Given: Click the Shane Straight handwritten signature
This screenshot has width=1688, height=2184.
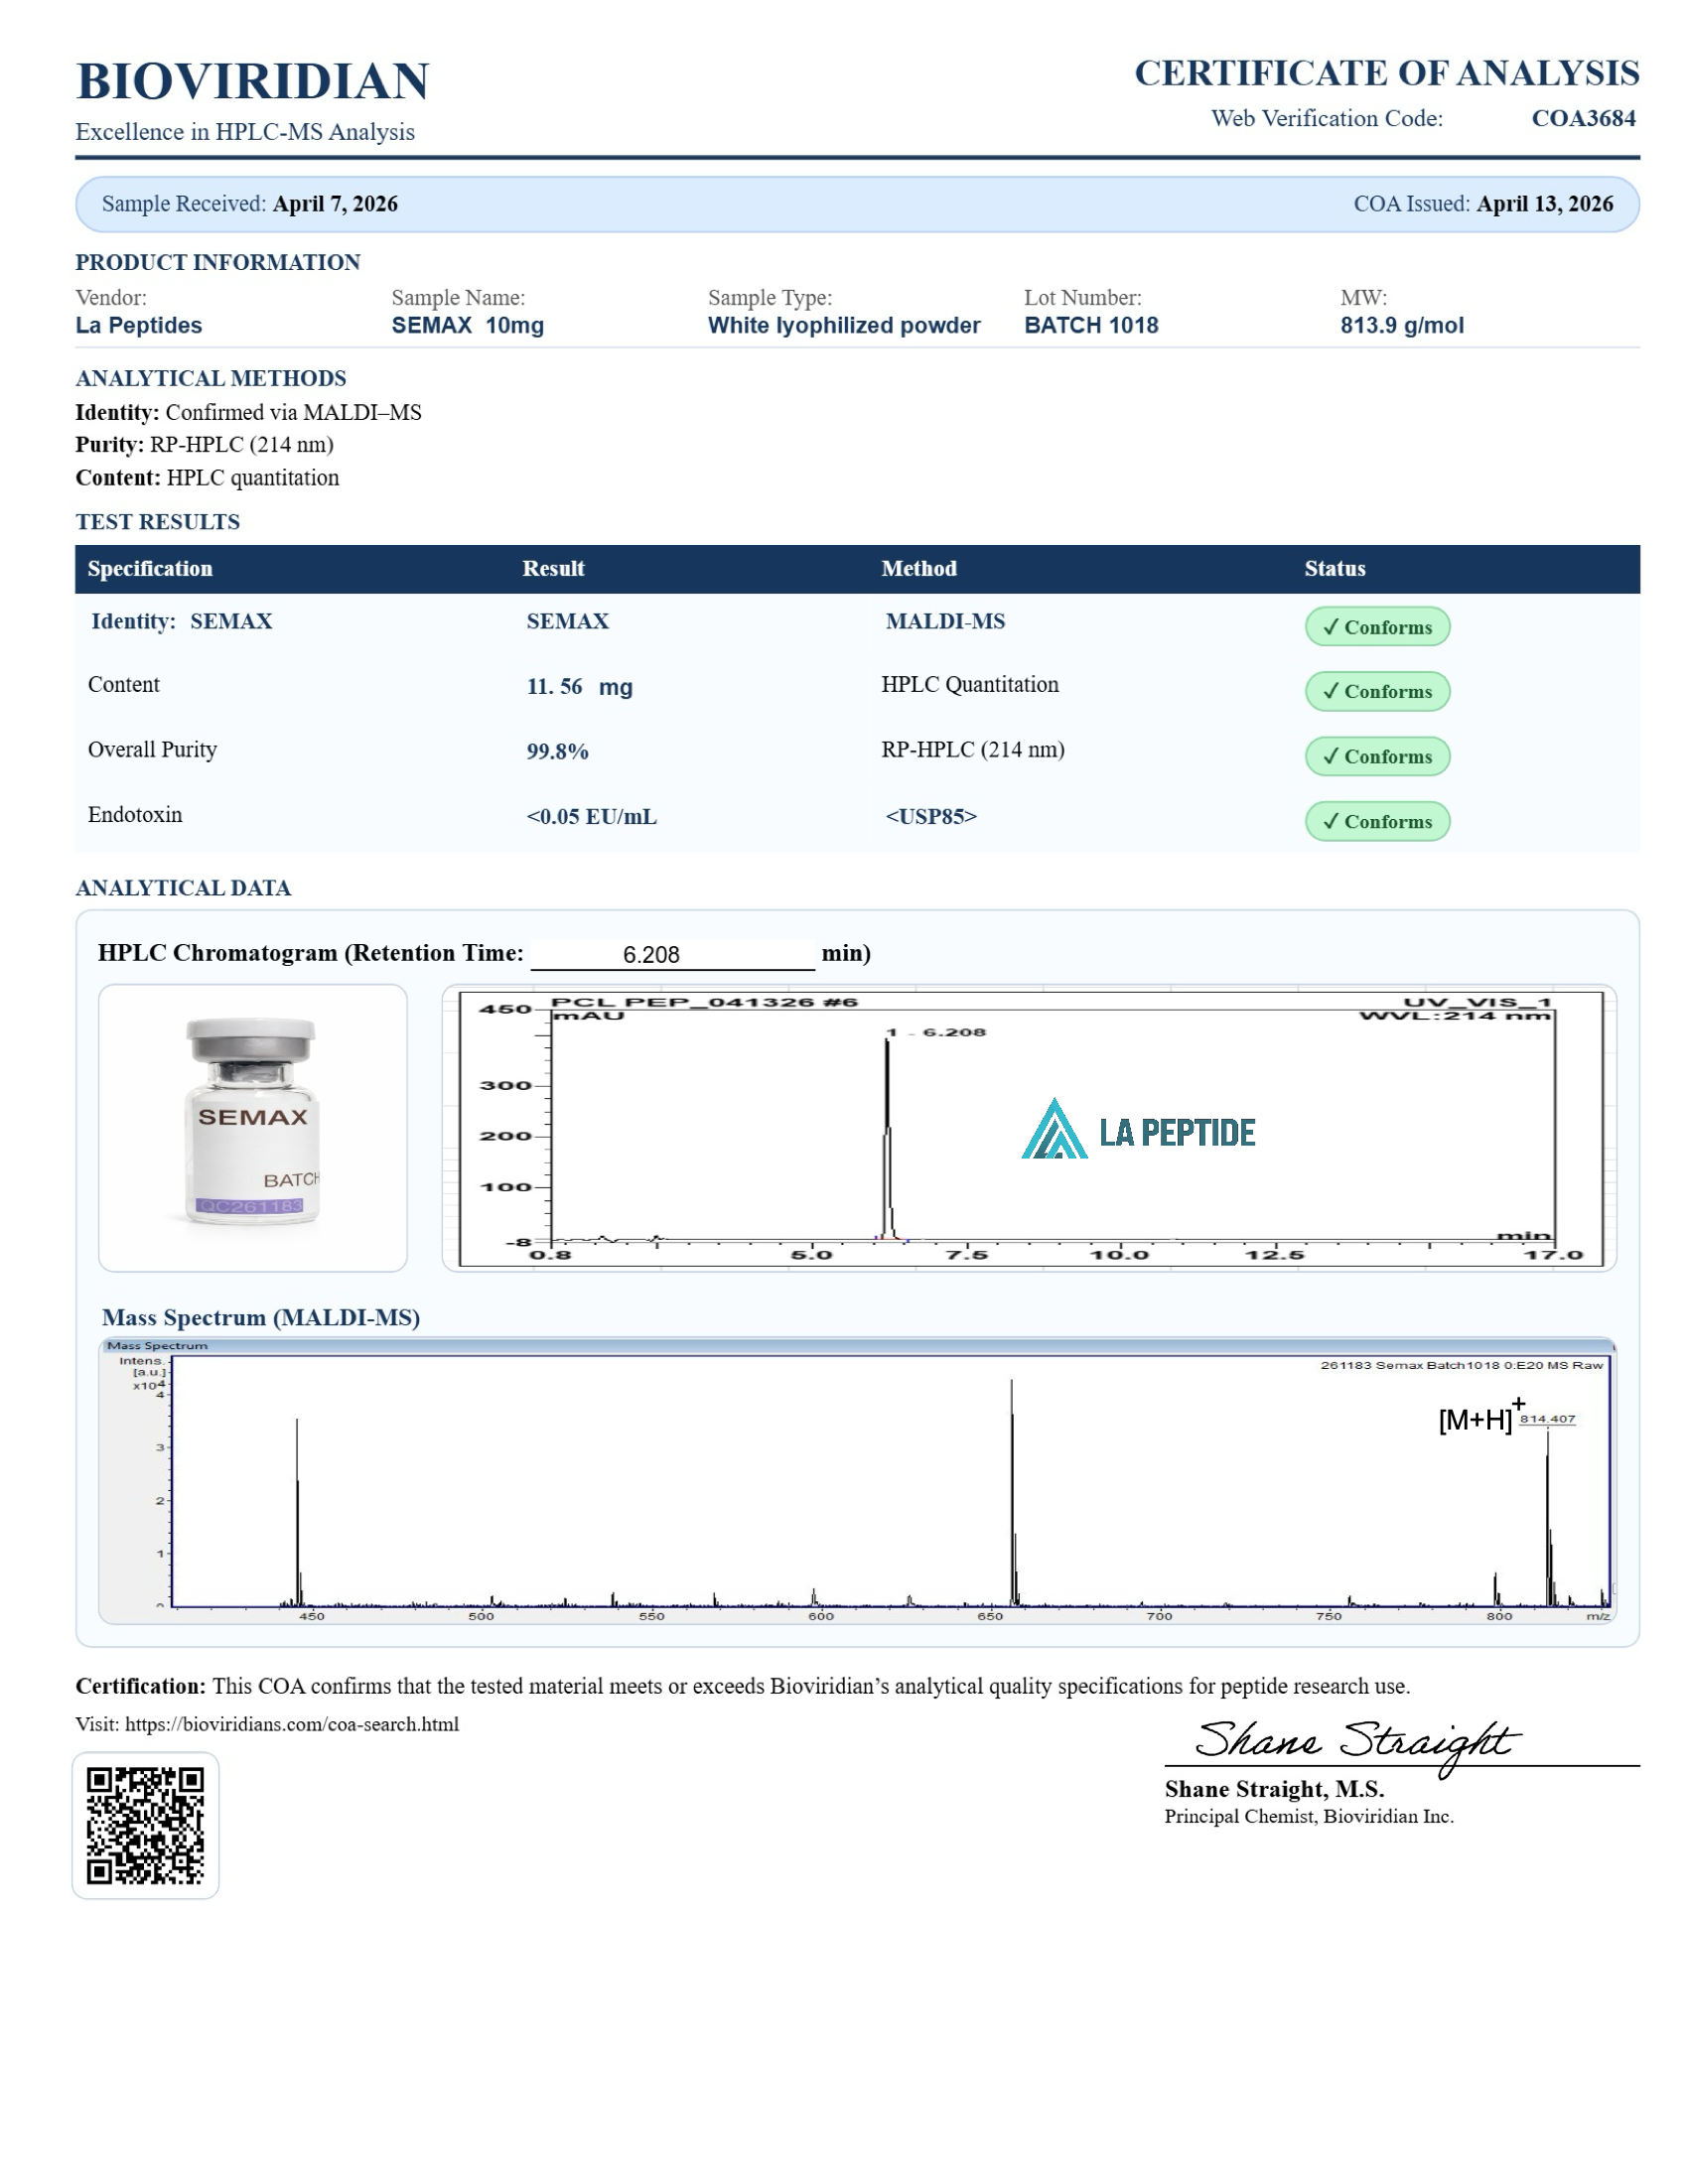Looking at the screenshot, I should click(x=1355, y=1743).
